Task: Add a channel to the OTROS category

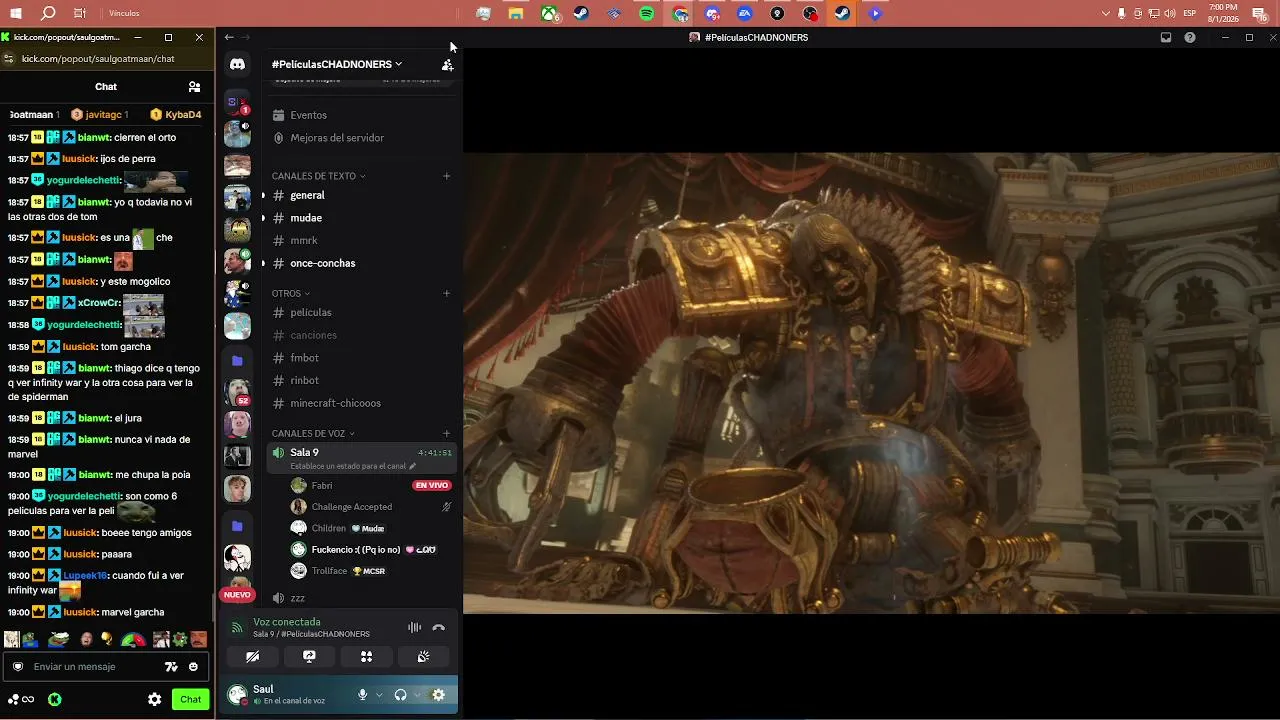Action: coord(446,294)
